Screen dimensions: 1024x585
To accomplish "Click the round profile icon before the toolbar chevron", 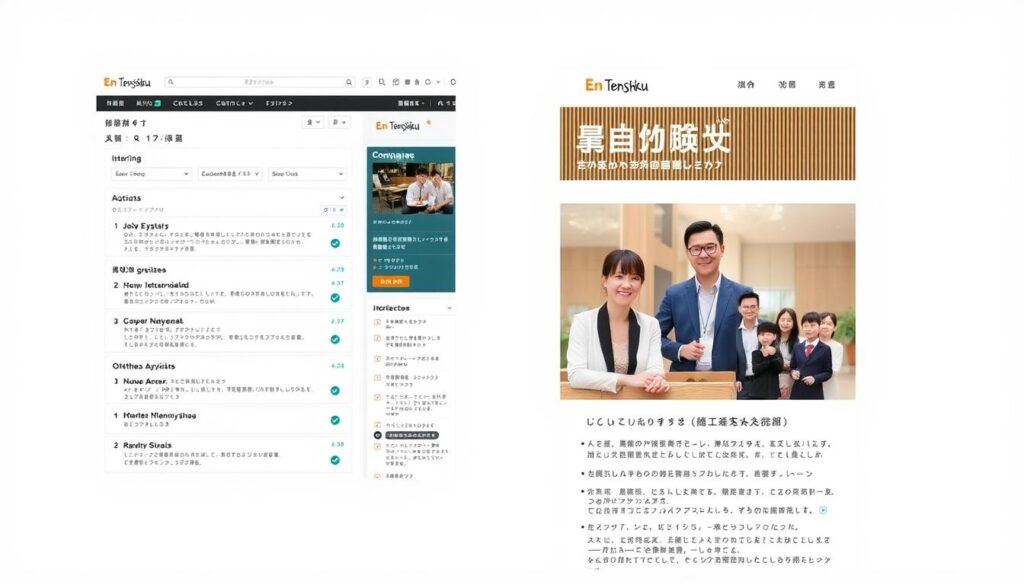I will point(428,82).
